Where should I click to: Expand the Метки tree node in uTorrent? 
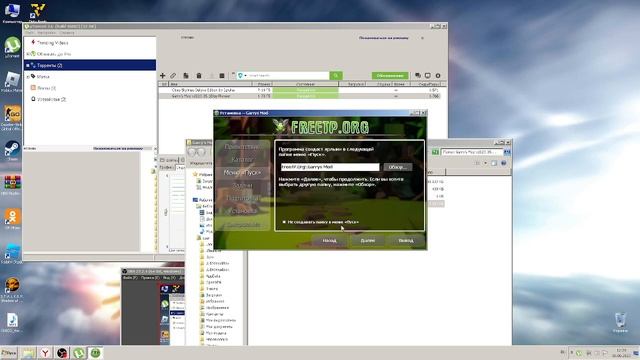pos(27,77)
